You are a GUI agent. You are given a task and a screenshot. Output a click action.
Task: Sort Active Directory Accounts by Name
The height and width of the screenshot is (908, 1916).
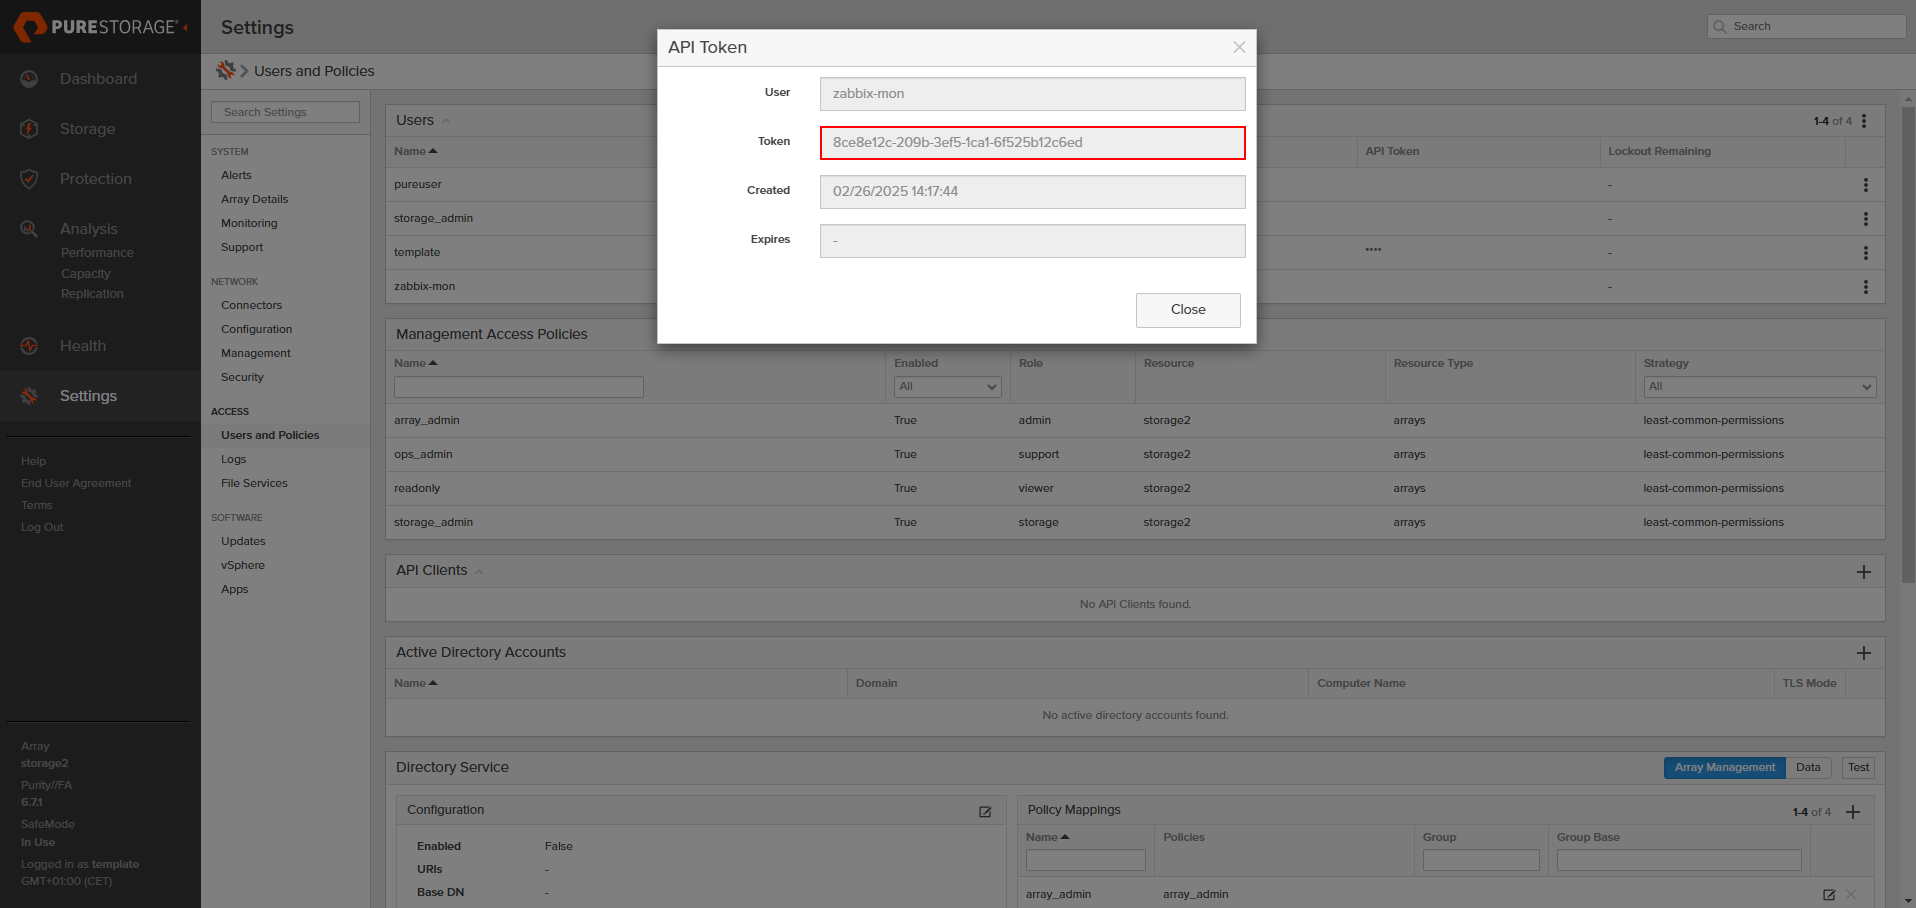(416, 683)
